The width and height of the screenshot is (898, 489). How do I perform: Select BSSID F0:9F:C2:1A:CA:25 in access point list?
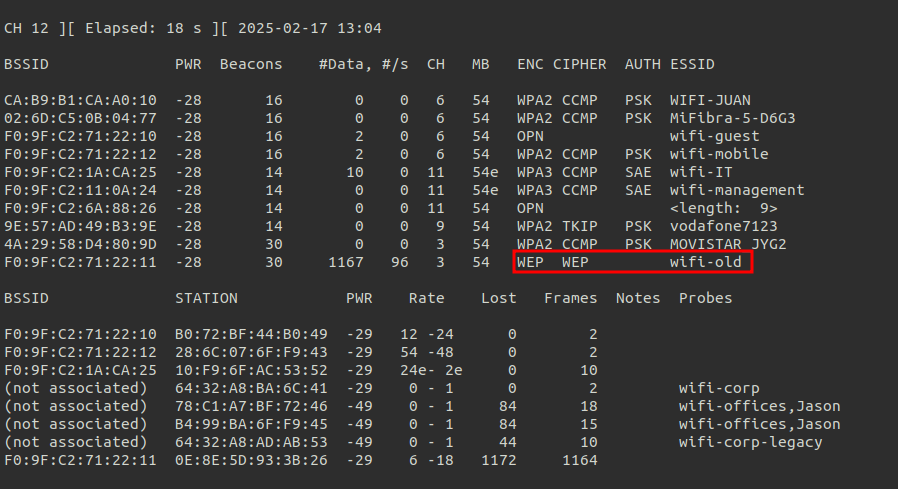pos(80,172)
